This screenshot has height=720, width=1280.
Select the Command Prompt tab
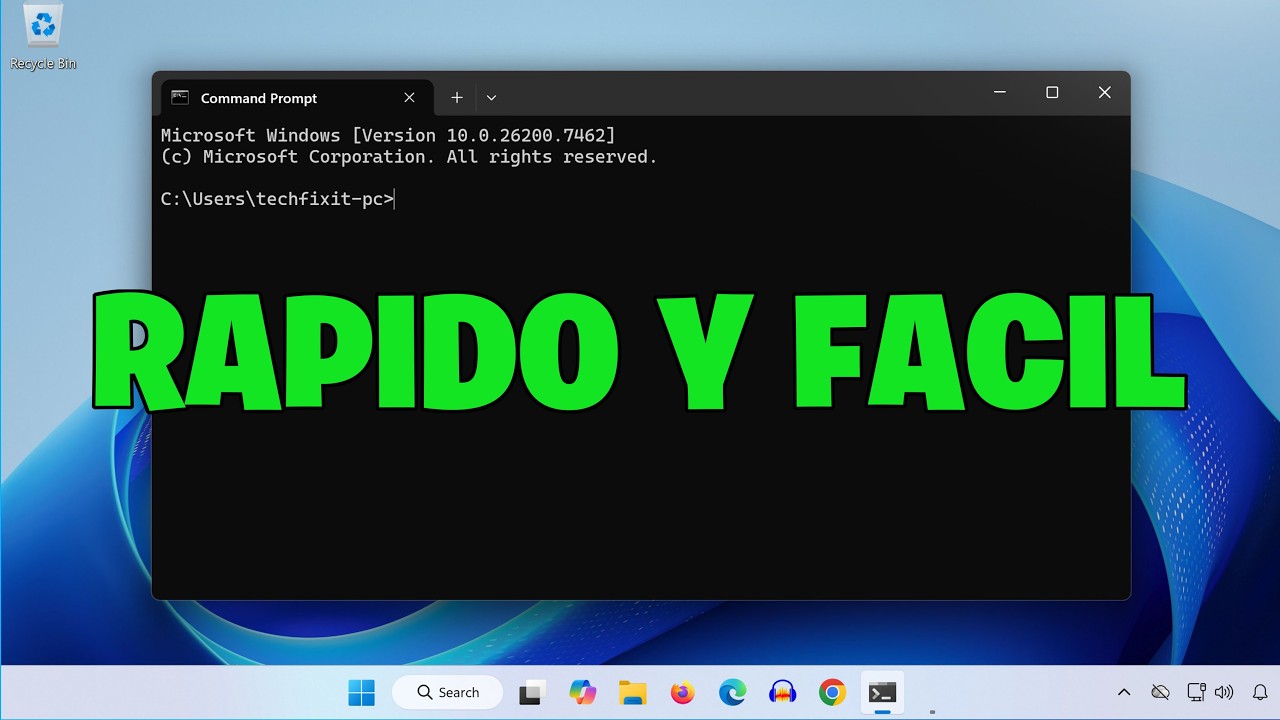click(x=297, y=98)
